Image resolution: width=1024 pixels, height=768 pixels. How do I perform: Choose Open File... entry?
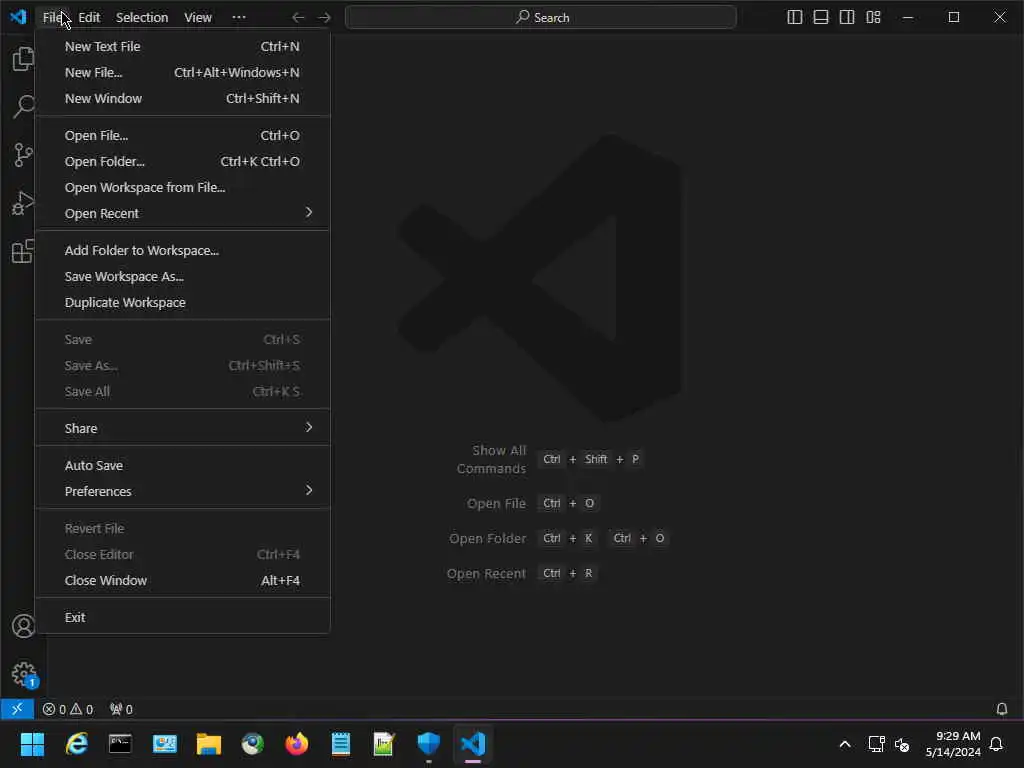tap(182, 135)
